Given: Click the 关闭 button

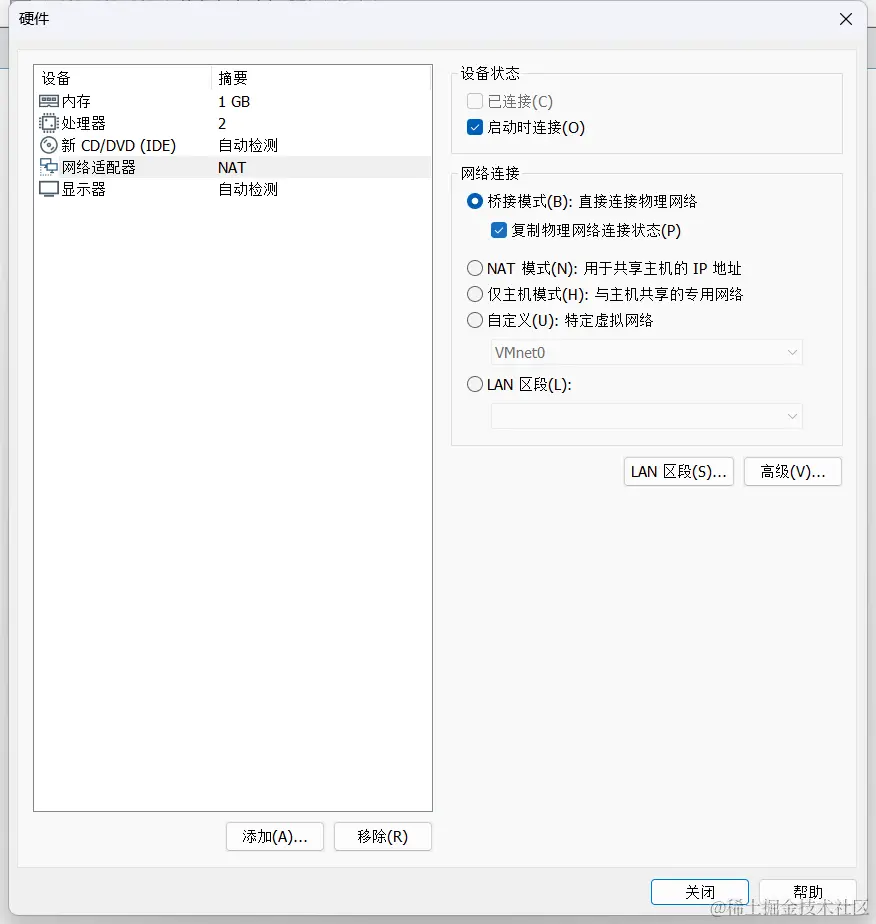Looking at the screenshot, I should click(700, 892).
